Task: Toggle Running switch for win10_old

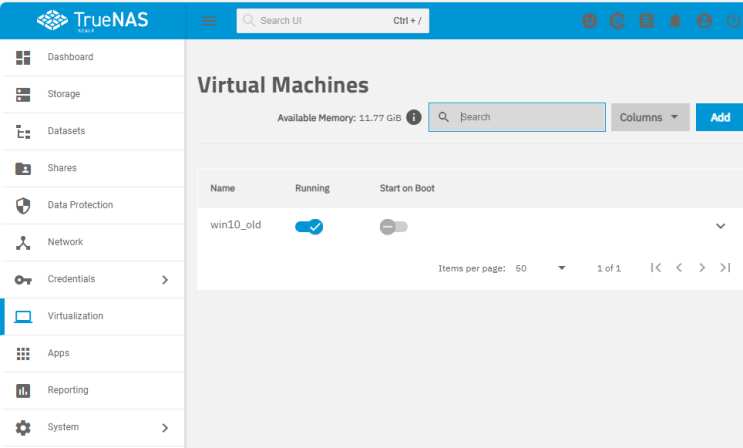Action: (309, 227)
